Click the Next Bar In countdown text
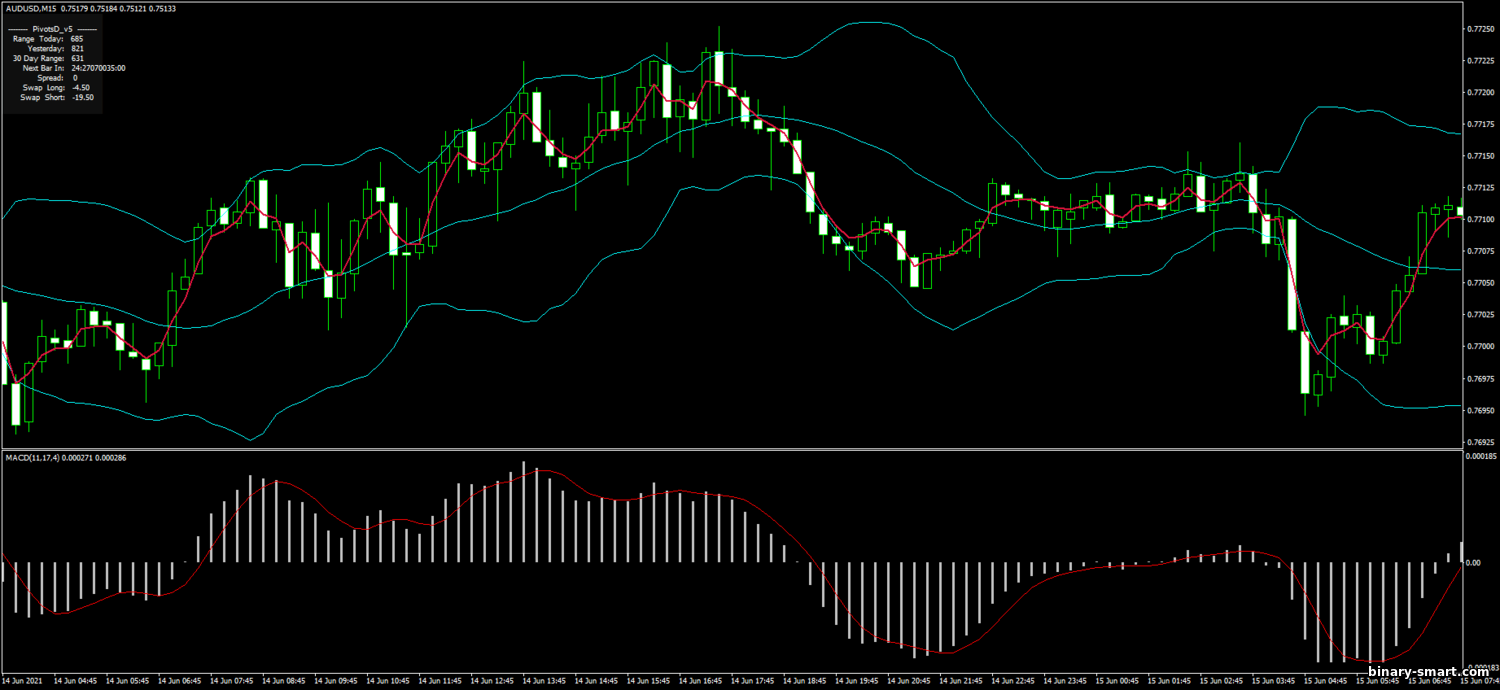Screen dimensions: 1500x690 (x=98, y=68)
